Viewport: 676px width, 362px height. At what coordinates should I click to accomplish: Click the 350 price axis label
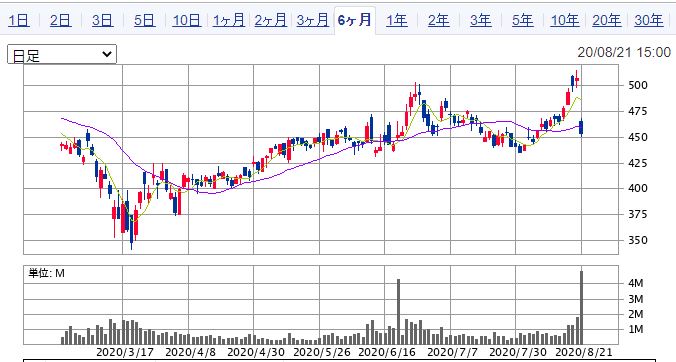point(638,240)
